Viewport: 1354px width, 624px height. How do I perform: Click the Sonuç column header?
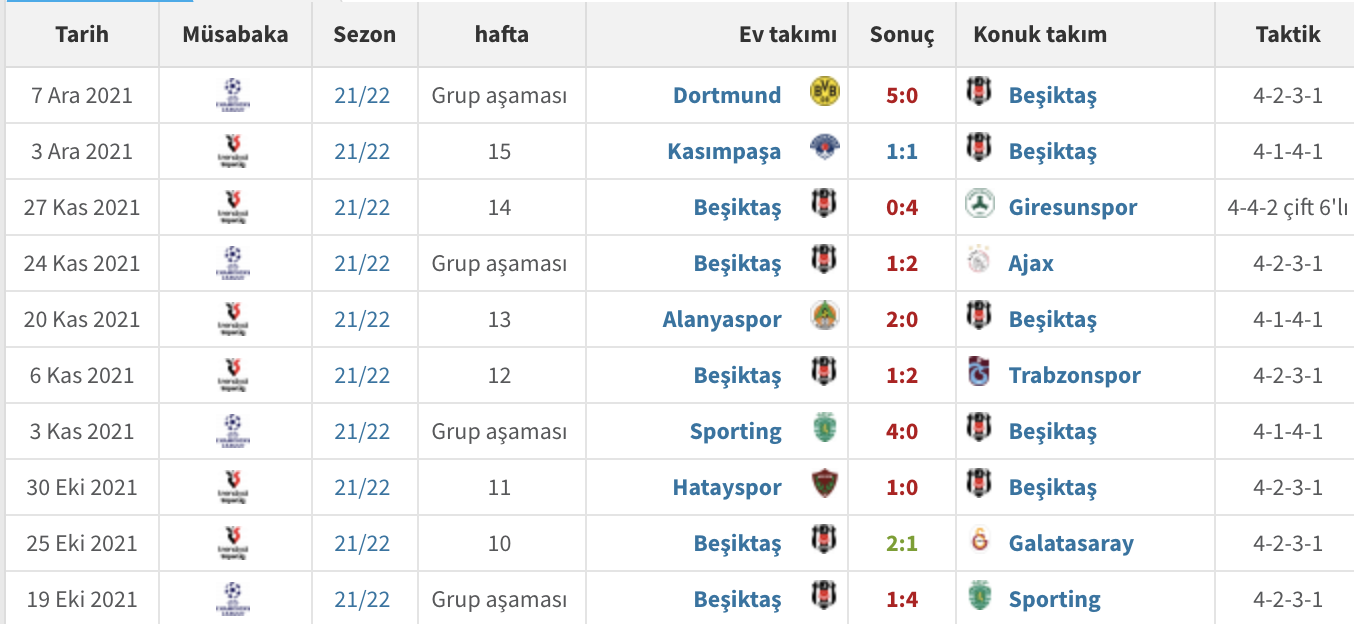point(902,35)
